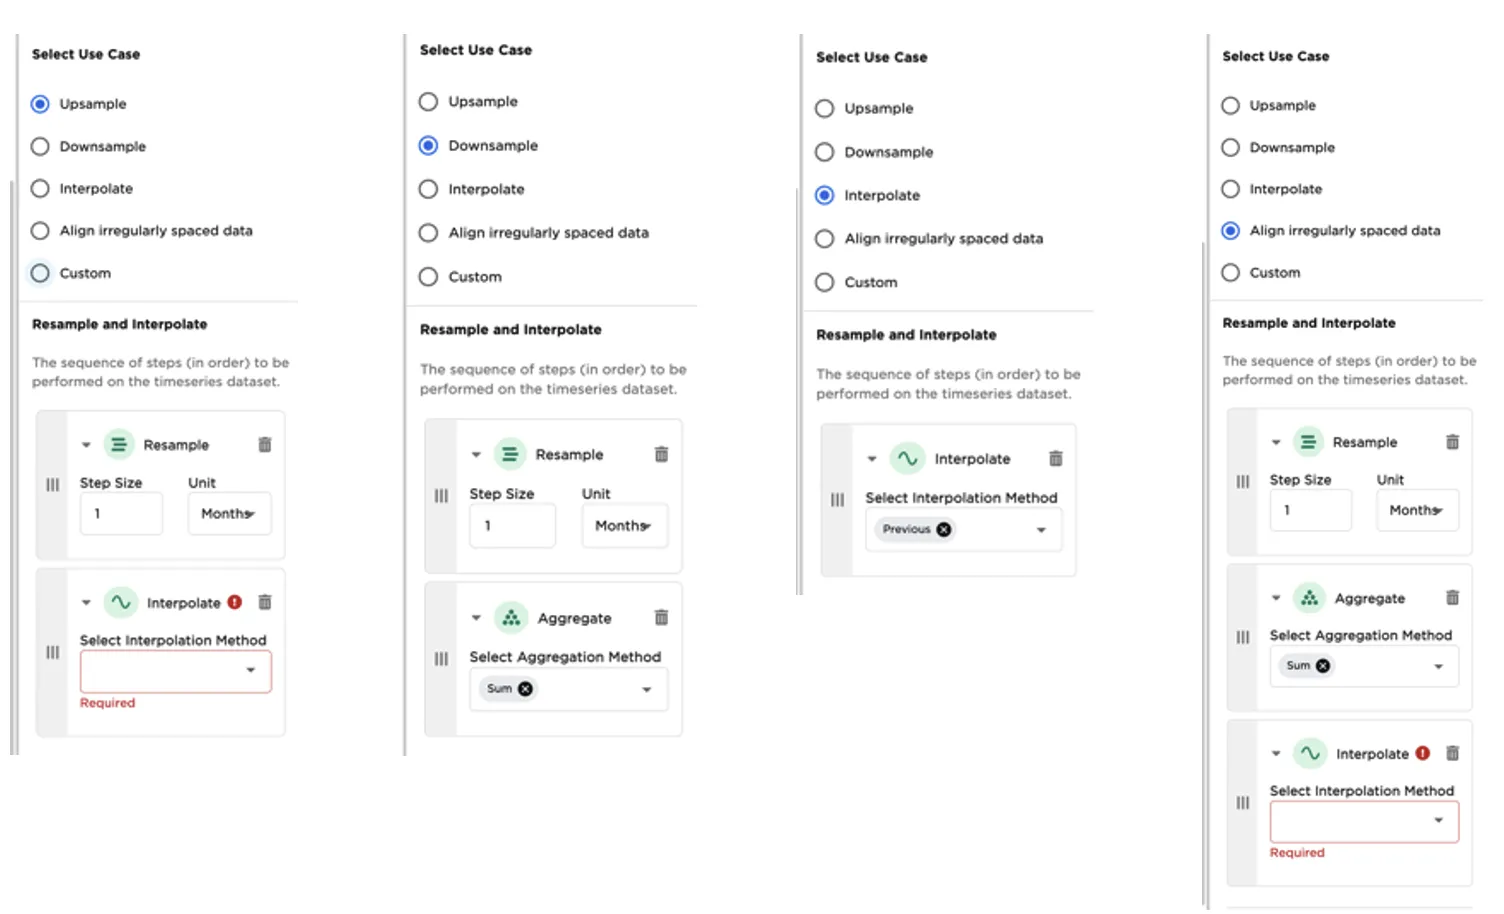Click the Step Size field in the leftmost panel

point(121,514)
